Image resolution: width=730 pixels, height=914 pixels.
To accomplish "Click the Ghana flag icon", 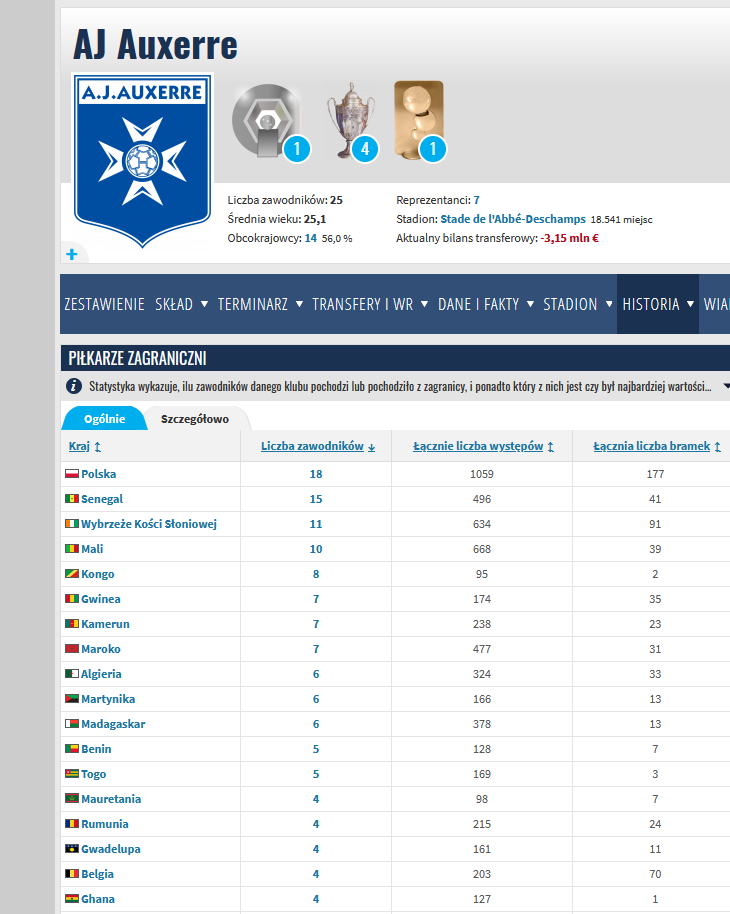I will click(x=72, y=899).
